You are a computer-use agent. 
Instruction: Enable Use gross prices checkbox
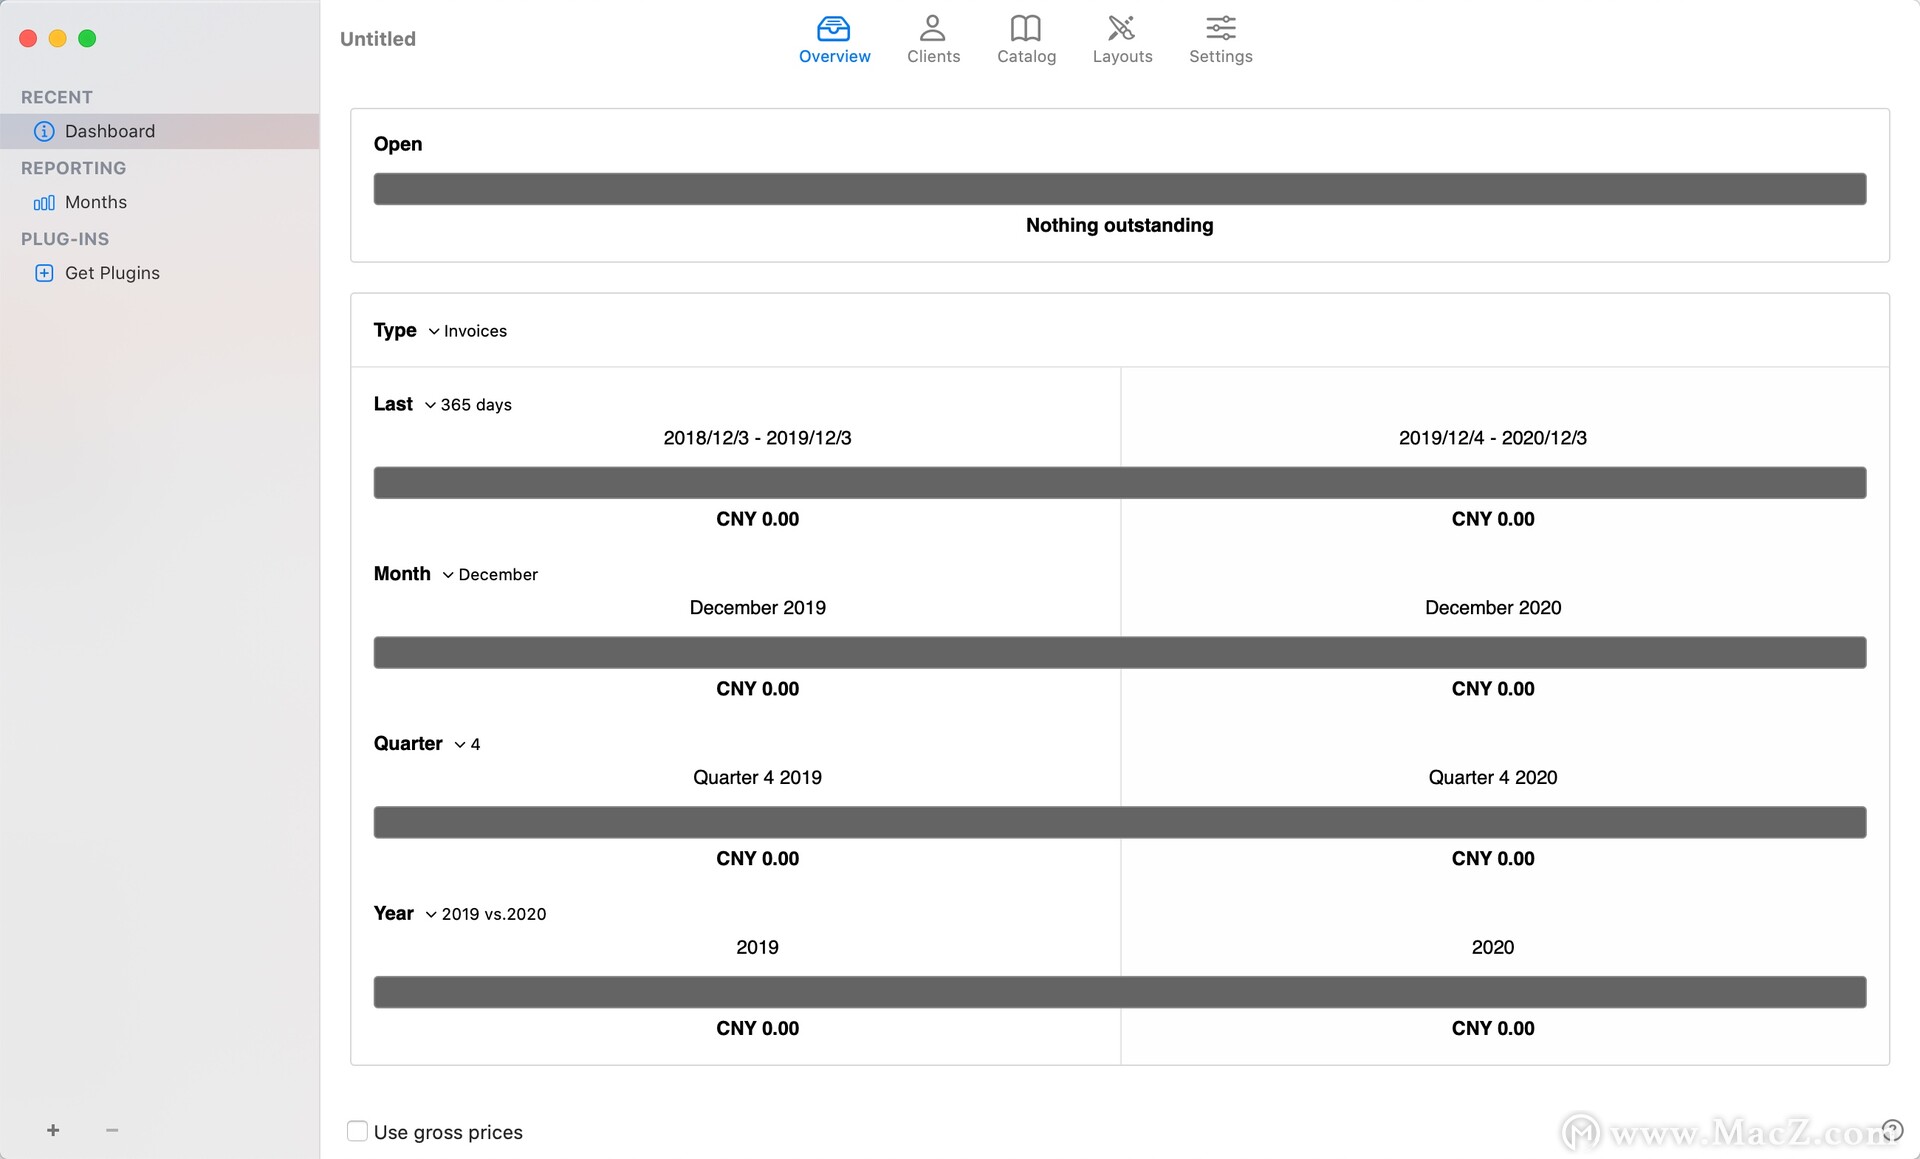pyautogui.click(x=357, y=1131)
